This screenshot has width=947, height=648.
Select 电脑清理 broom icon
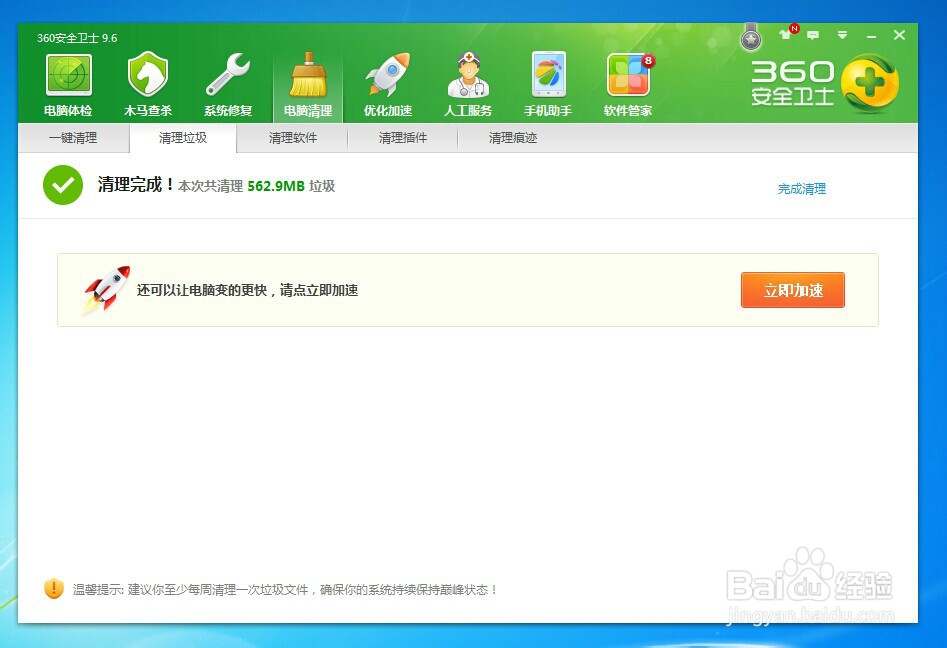[x=308, y=75]
